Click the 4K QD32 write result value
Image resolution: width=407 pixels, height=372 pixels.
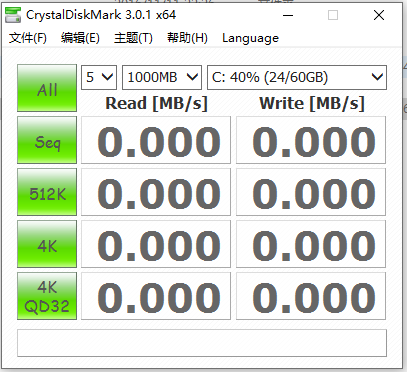point(311,296)
